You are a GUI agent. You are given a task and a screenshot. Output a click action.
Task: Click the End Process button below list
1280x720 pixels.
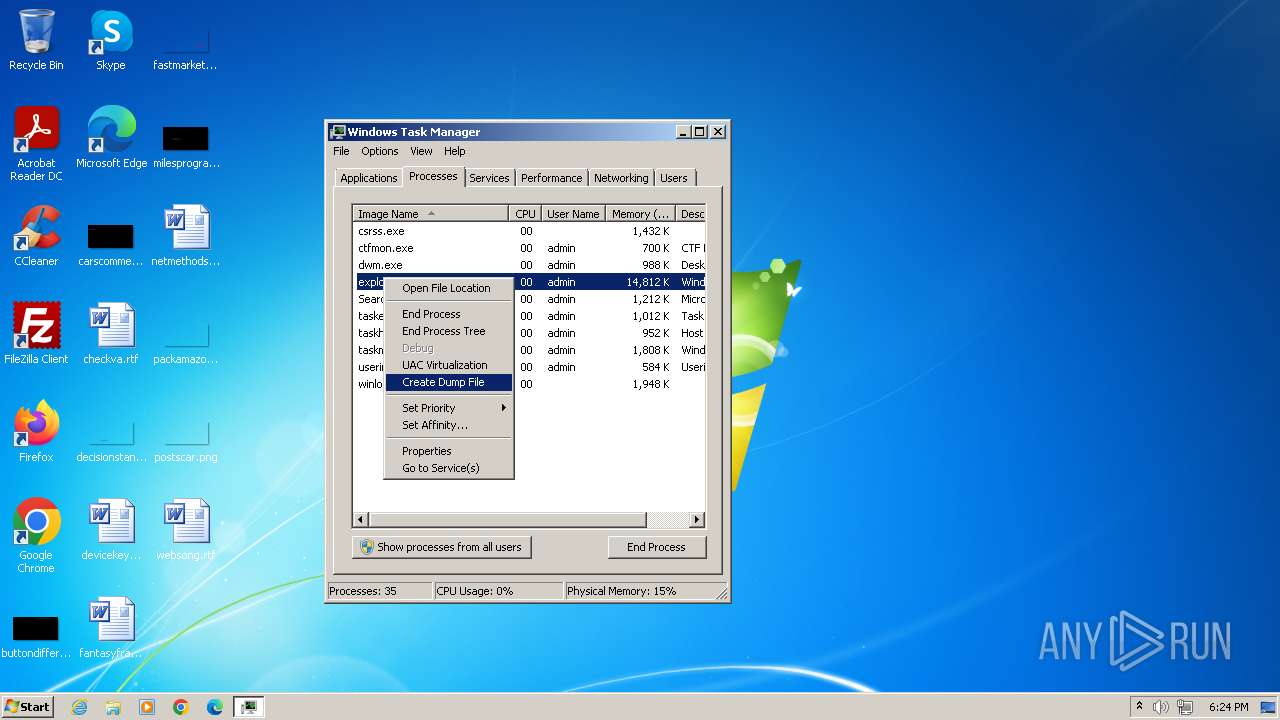tap(656, 547)
